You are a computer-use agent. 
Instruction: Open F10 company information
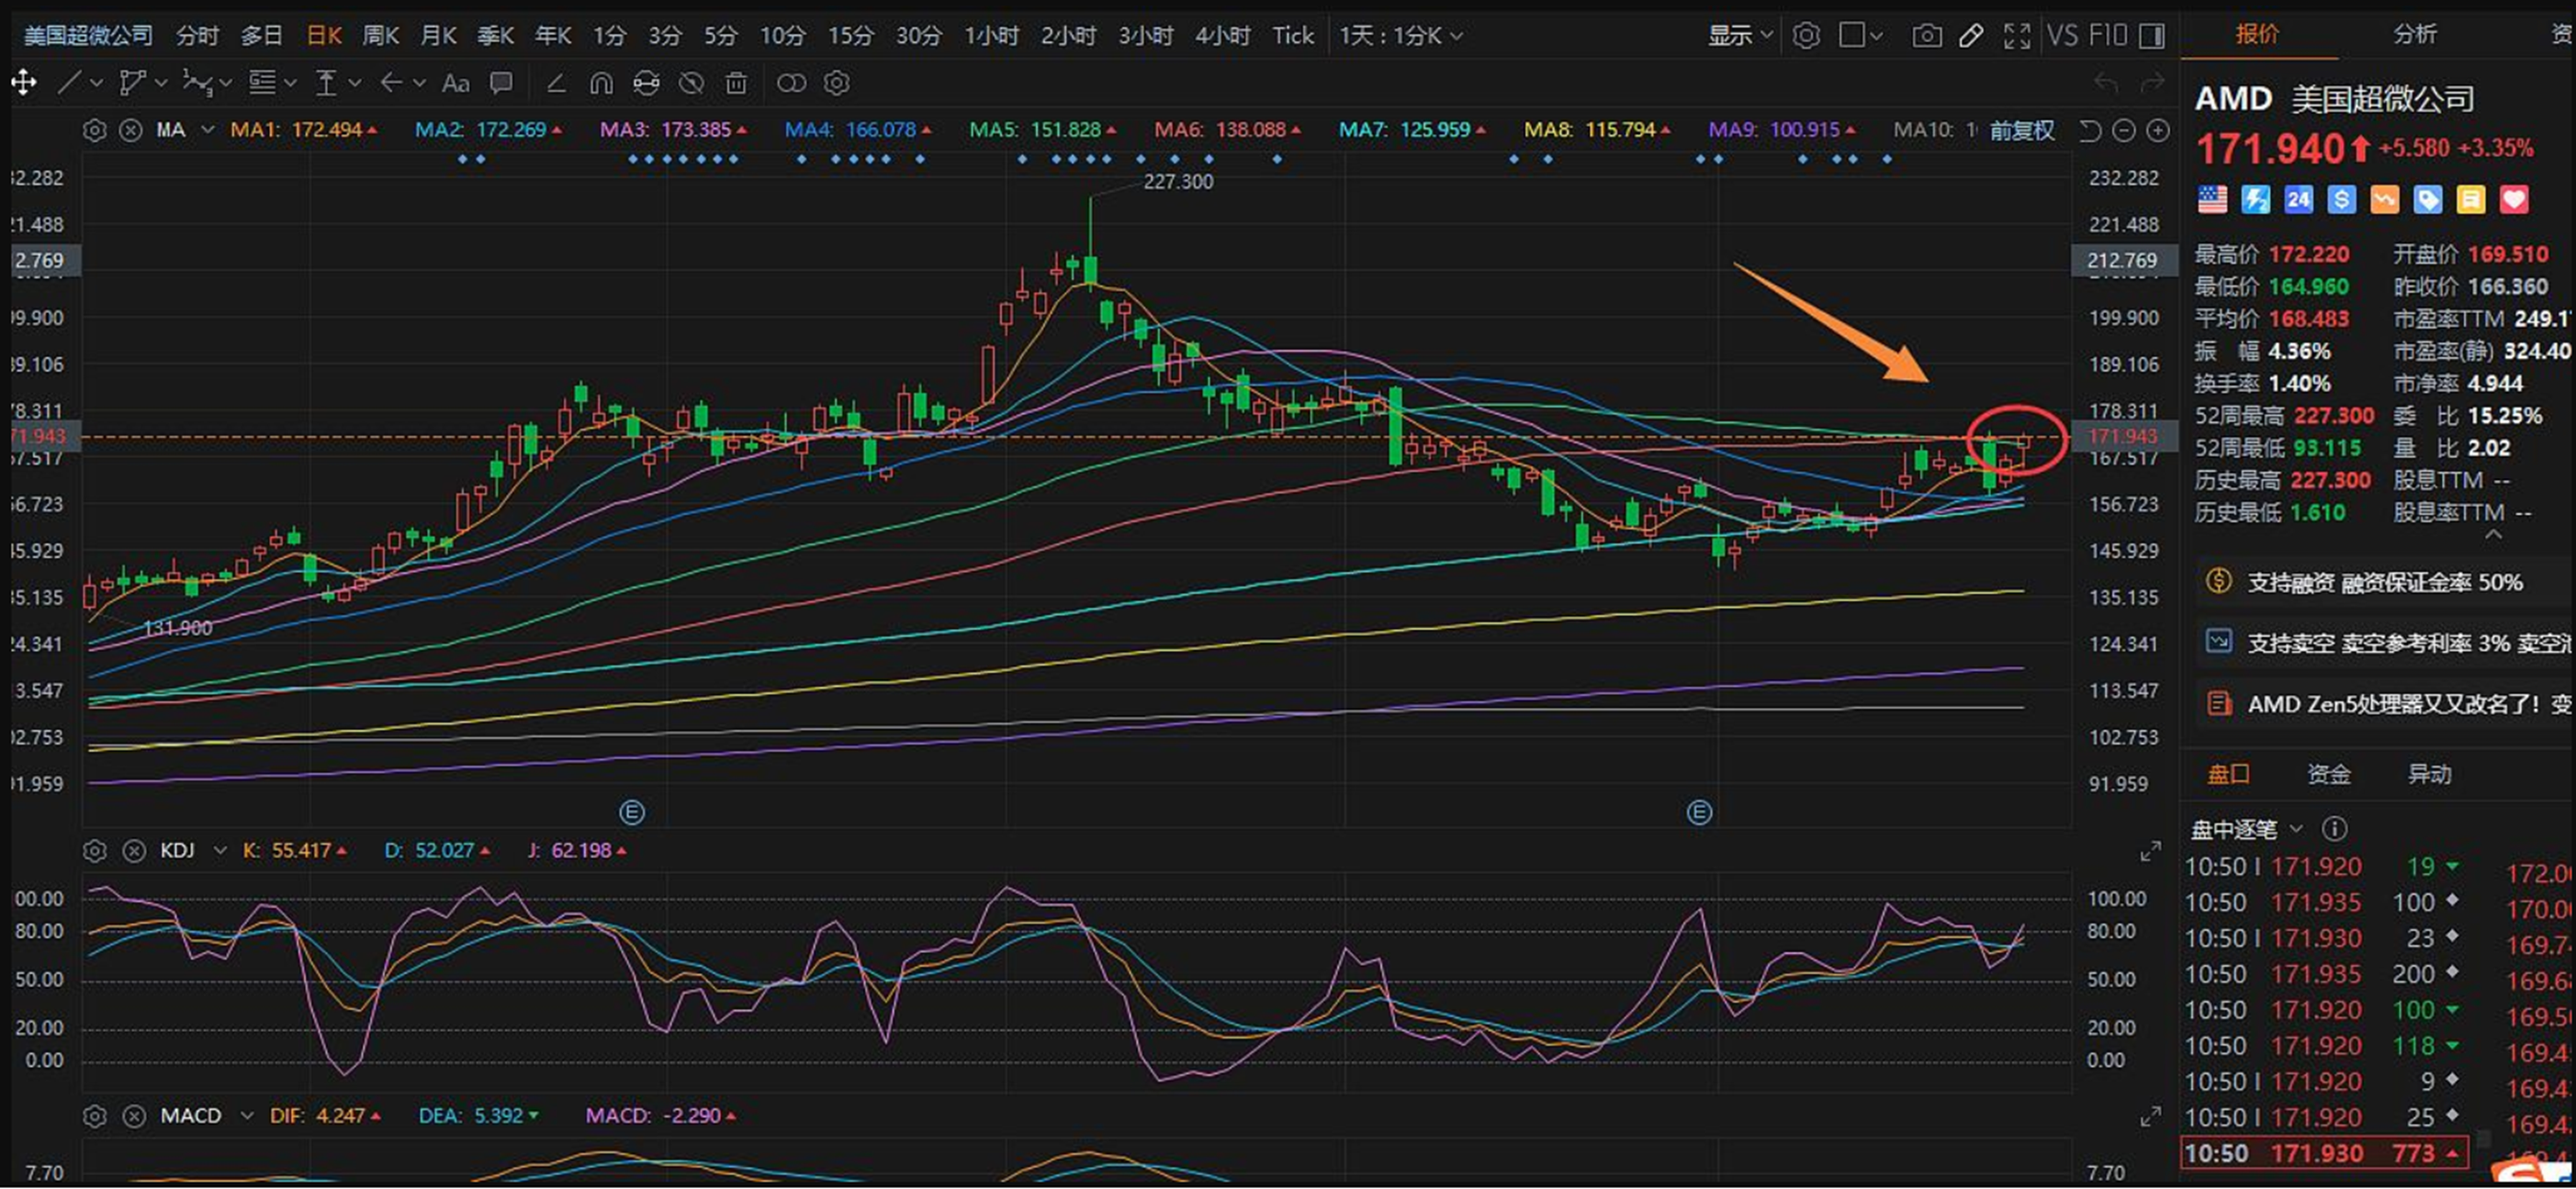pyautogui.click(x=2108, y=36)
